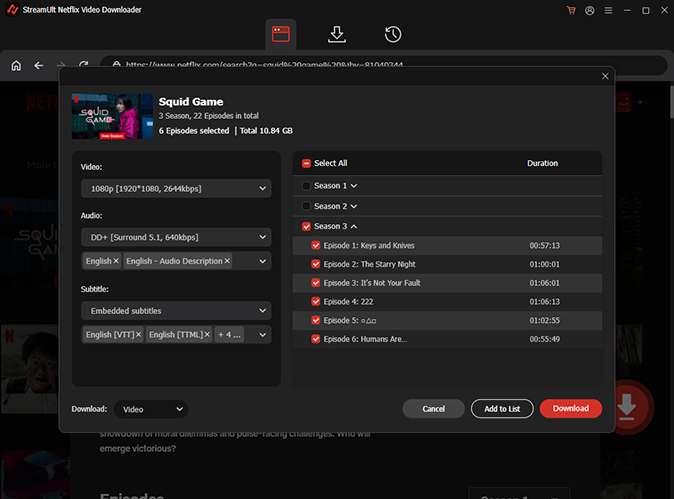Click the + 4 ... more subtitles tag
This screenshot has height=499, width=674.
coord(229,334)
